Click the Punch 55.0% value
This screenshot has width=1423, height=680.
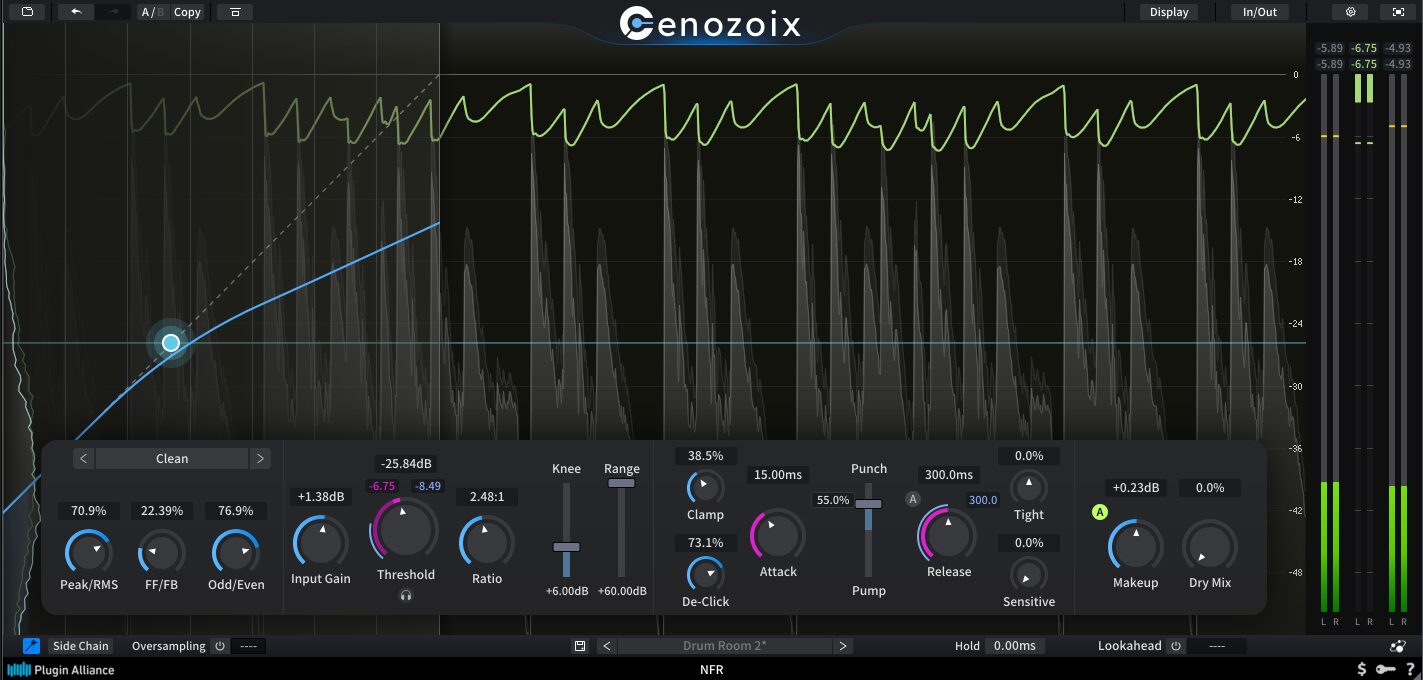click(833, 500)
